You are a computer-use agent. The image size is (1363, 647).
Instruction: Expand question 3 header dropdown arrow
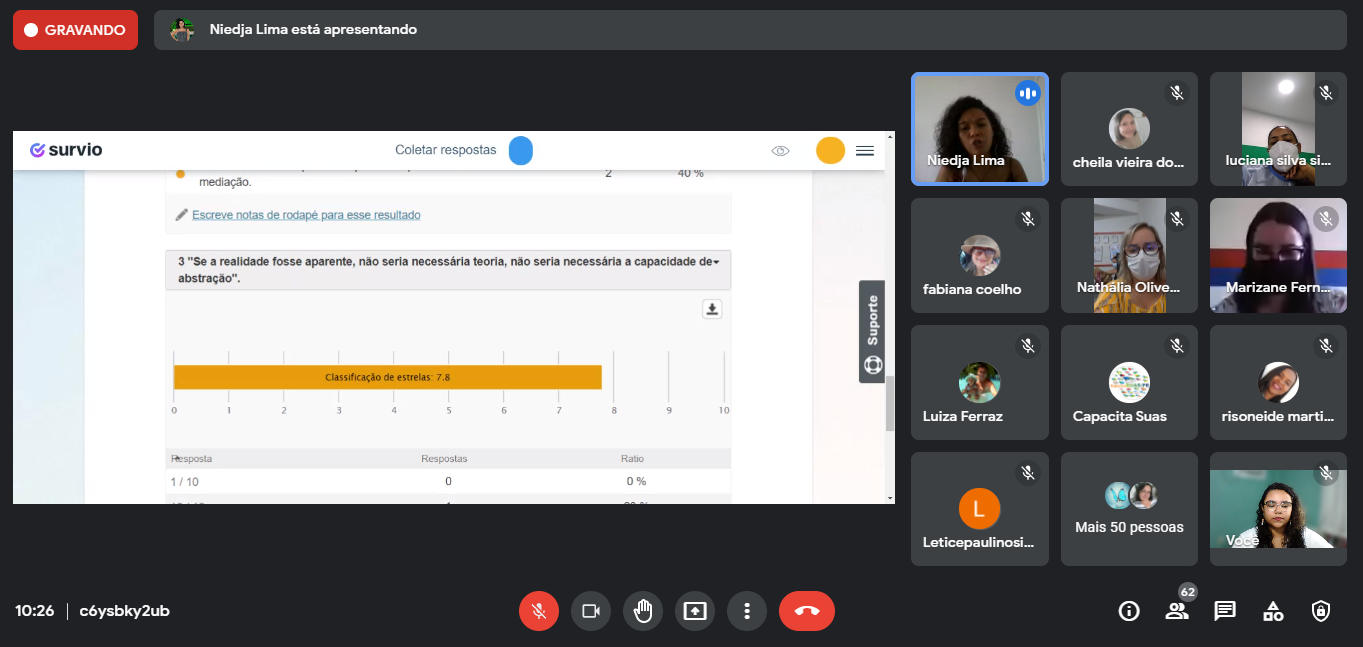(x=716, y=262)
